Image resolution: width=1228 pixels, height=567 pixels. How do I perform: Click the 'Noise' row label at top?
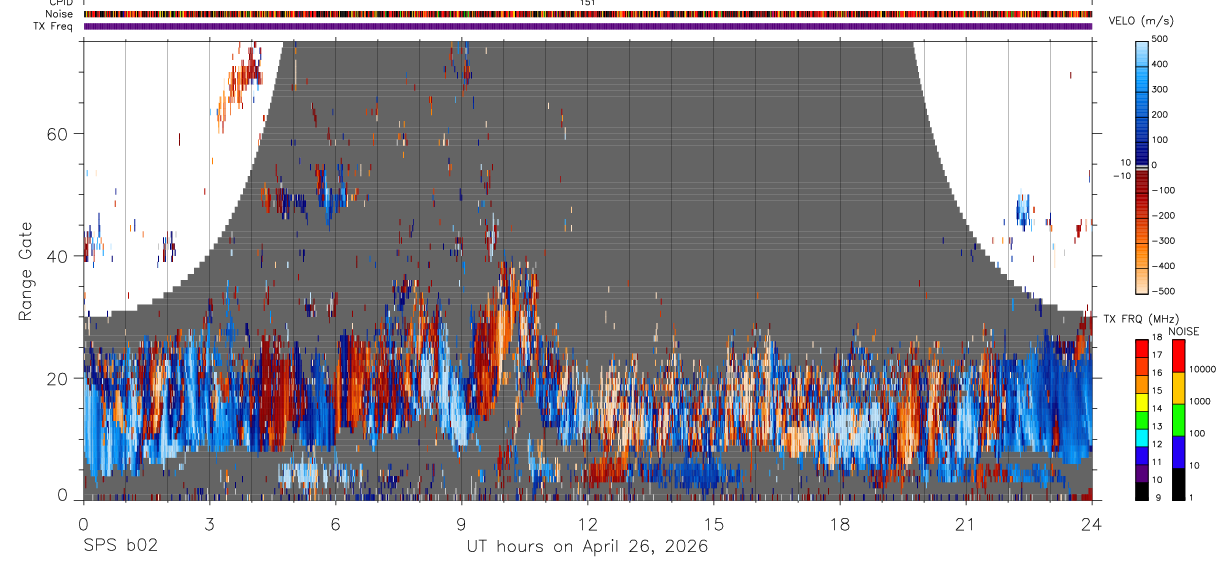(x=60, y=14)
